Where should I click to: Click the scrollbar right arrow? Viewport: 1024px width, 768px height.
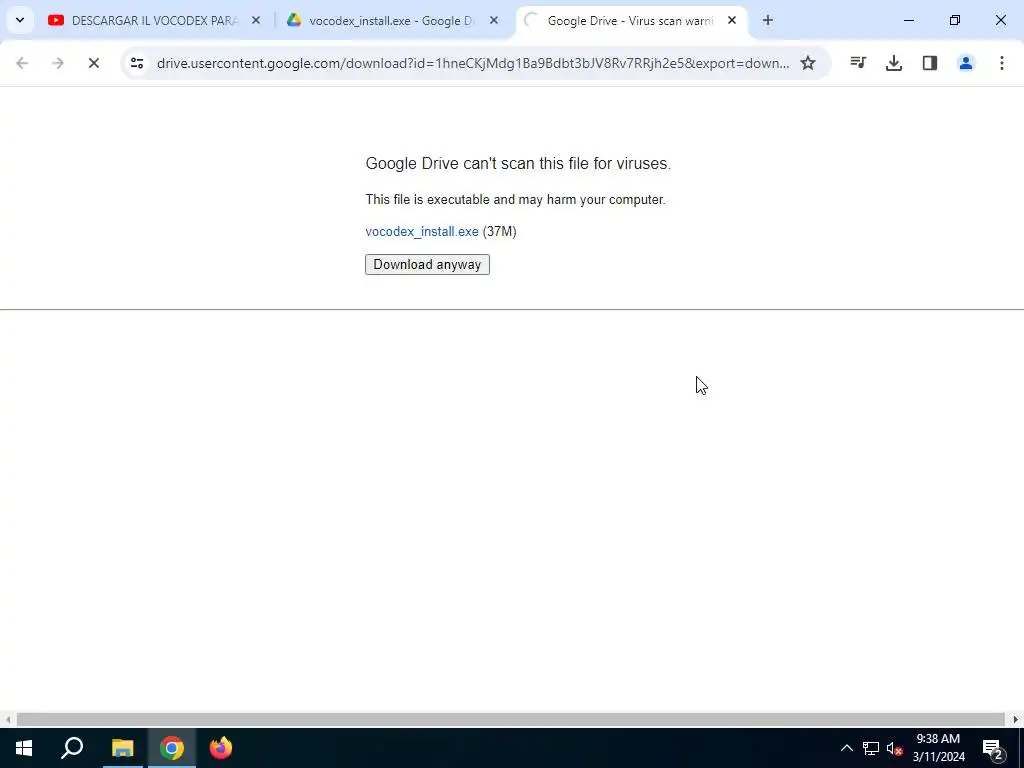(1016, 720)
